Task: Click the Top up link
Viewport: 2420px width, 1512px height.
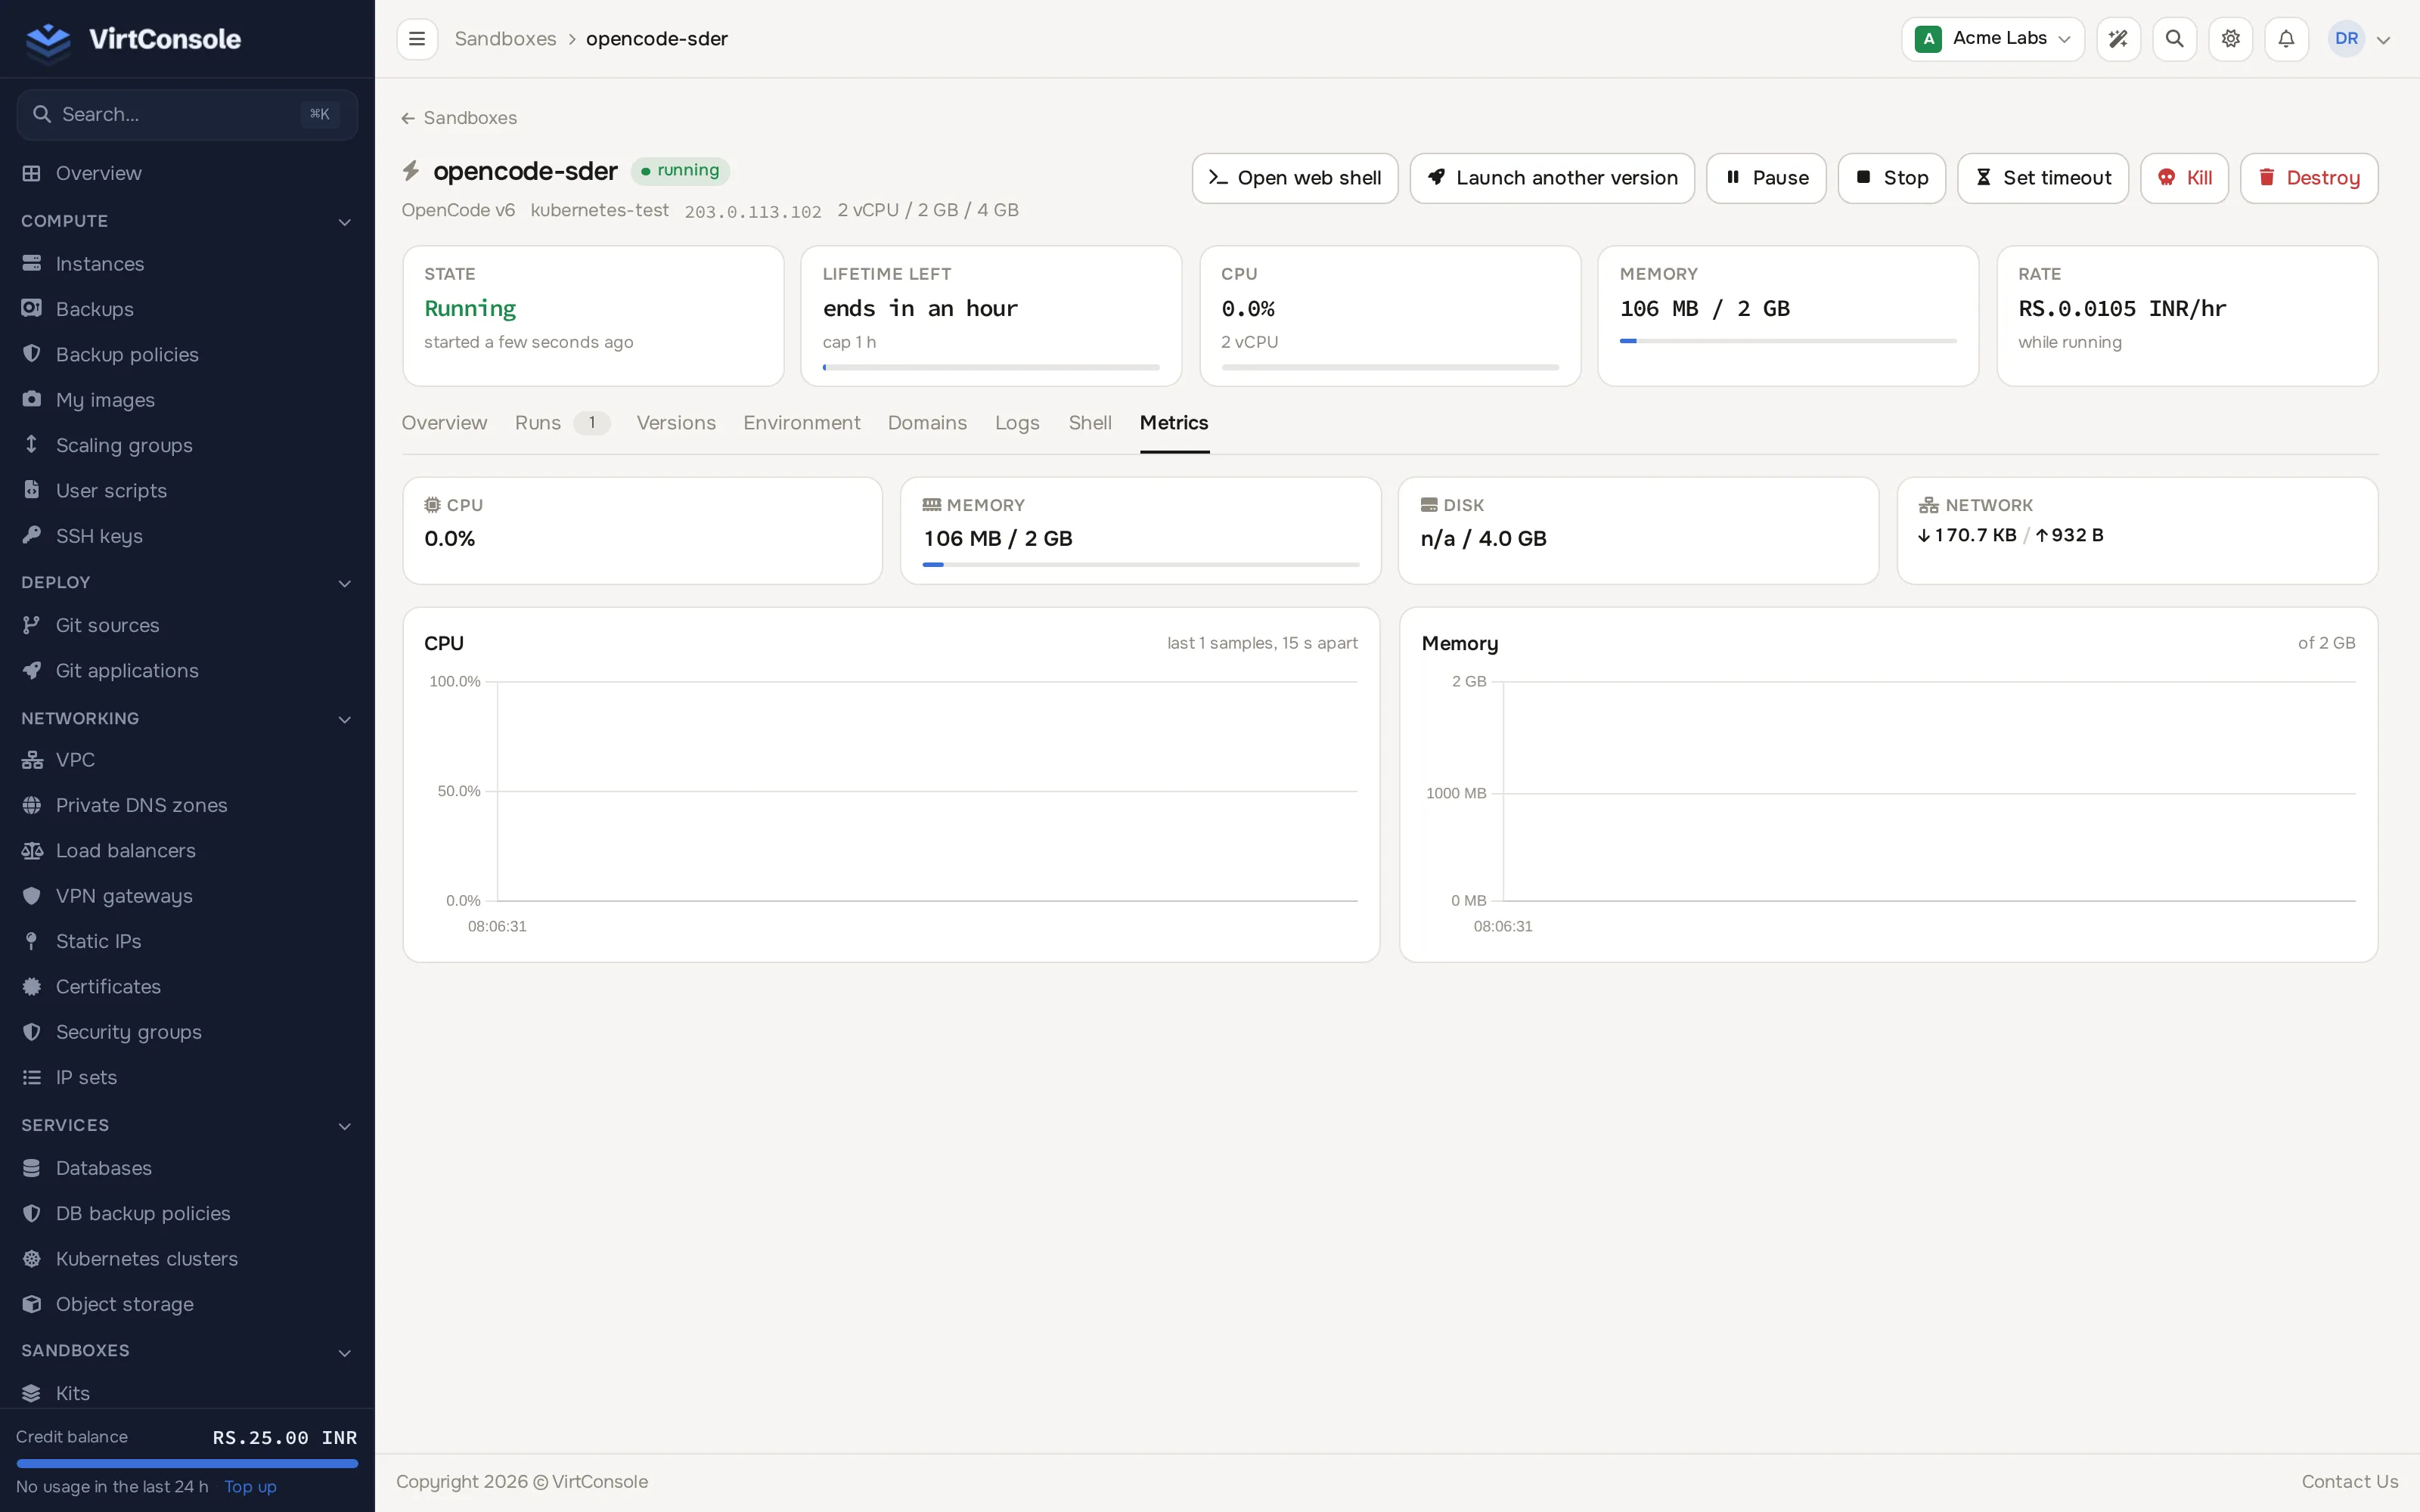Action: coord(250,1487)
